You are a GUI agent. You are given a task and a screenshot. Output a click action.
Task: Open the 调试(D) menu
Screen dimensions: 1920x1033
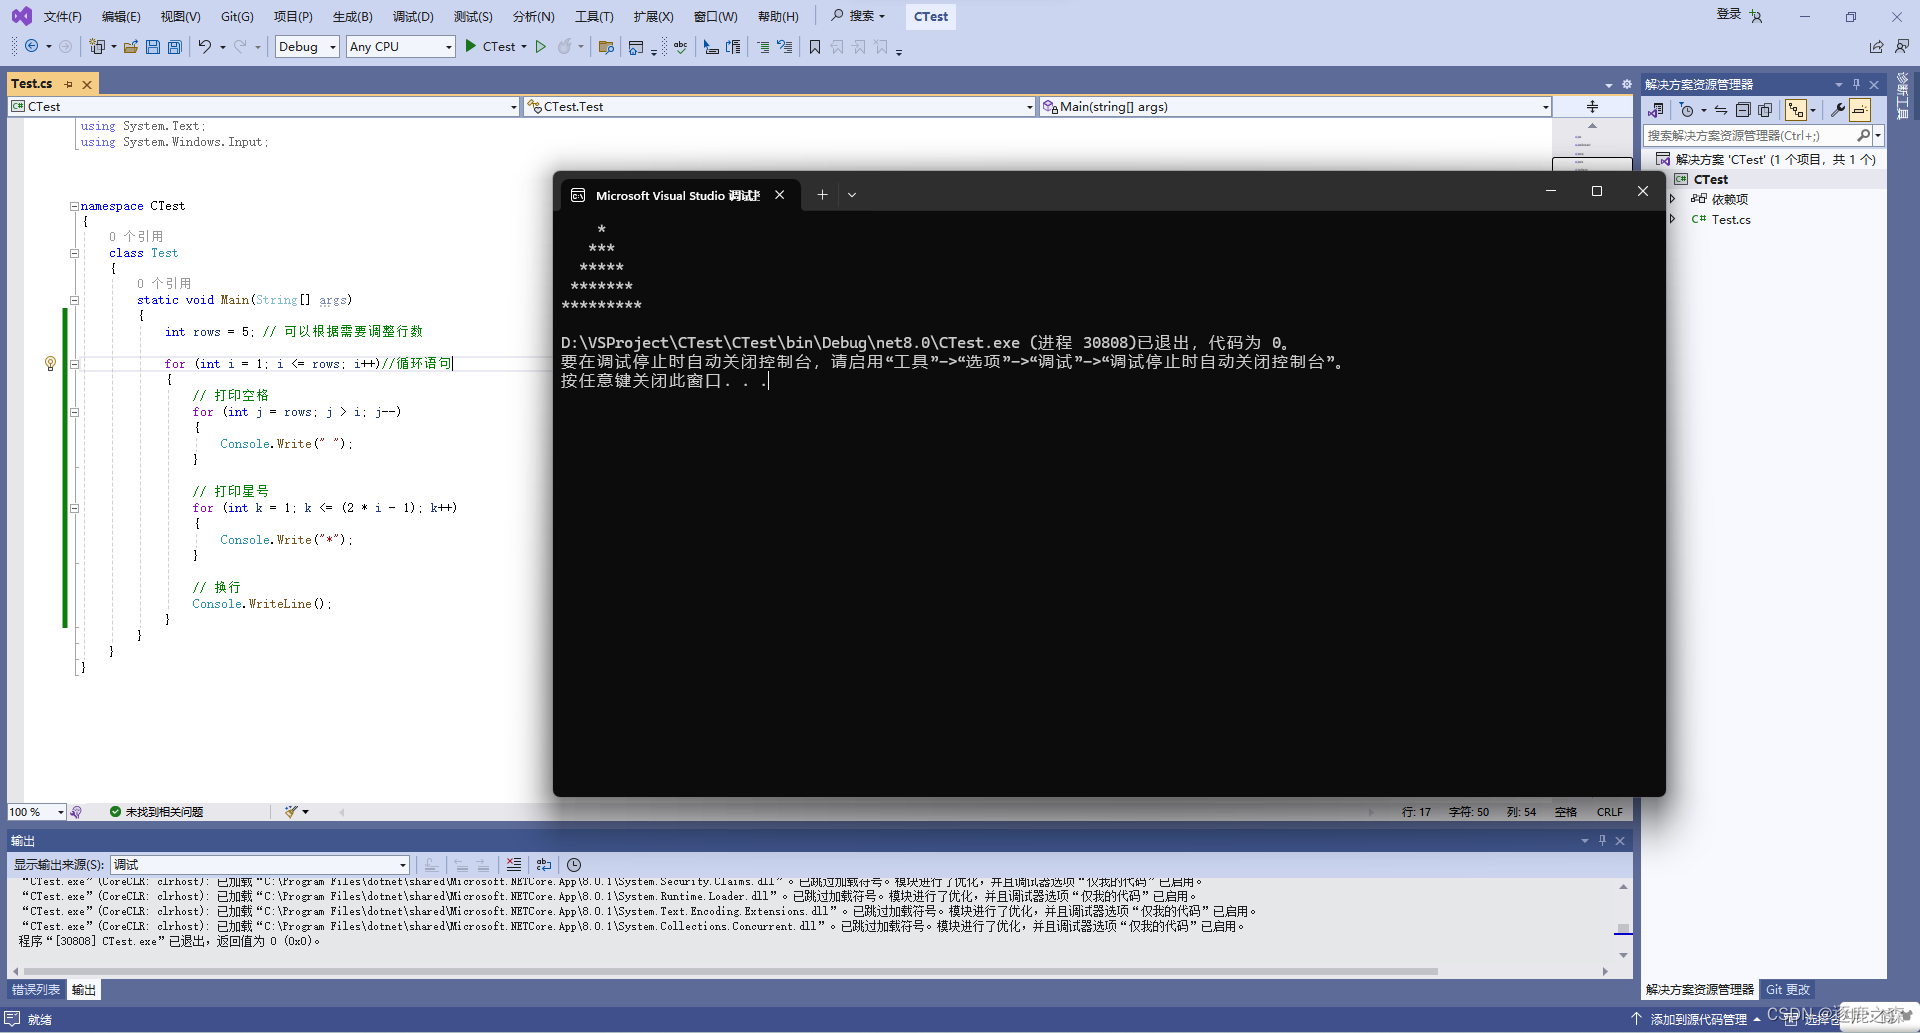click(413, 17)
